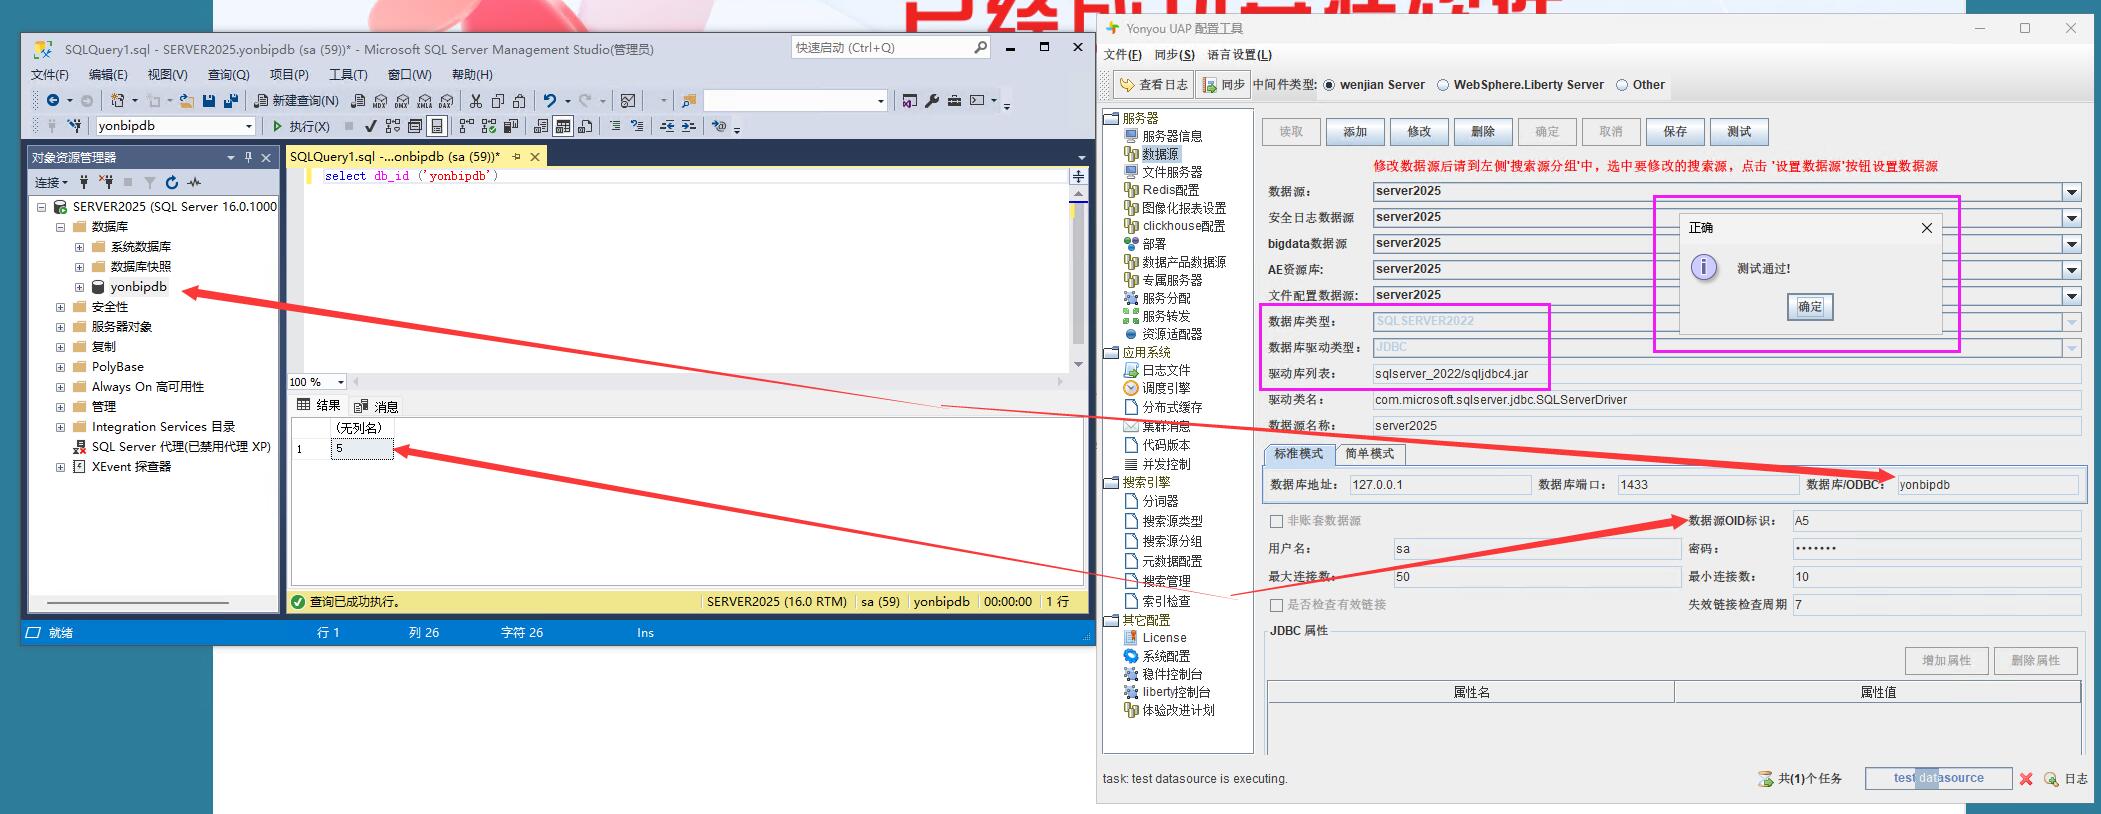Click the refresh icon in Object Explorer toolbar
Screen dimensions: 2101x814
point(172,182)
